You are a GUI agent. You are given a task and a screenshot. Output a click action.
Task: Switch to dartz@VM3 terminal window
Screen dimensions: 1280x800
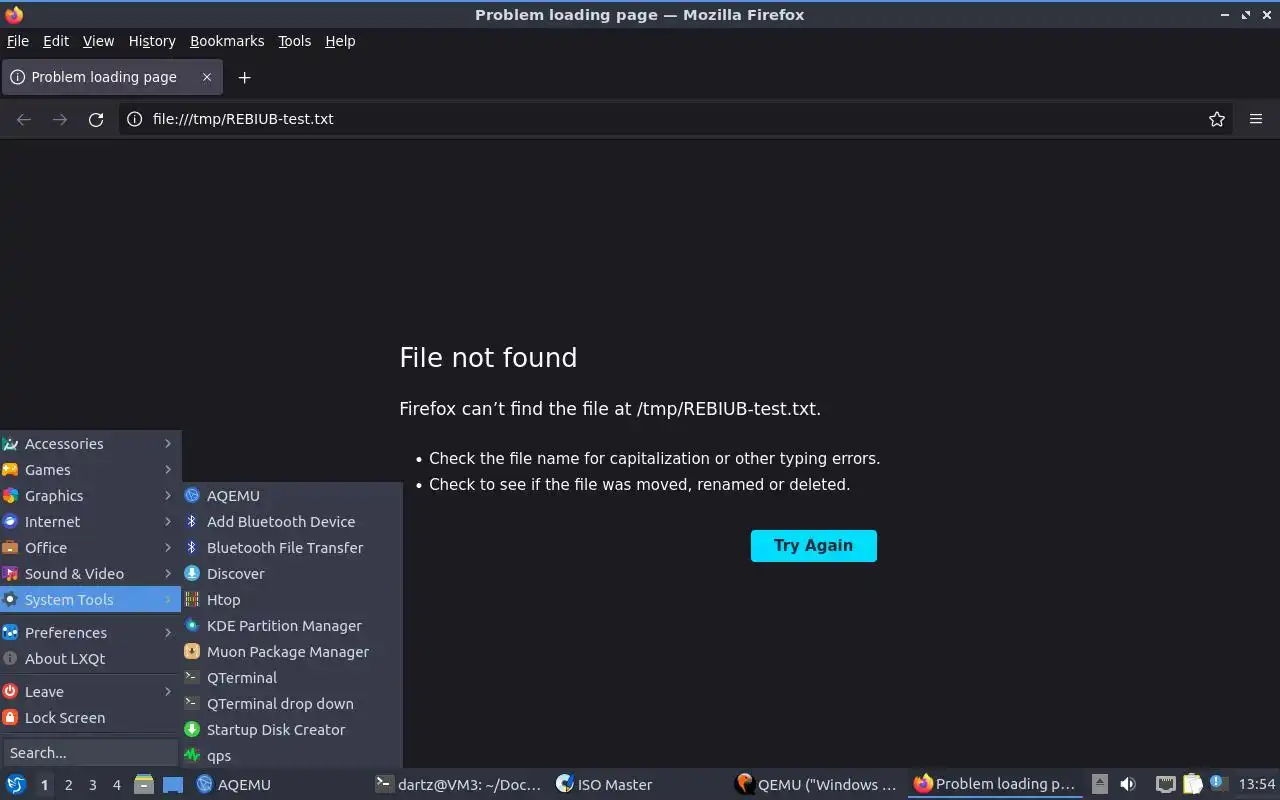pyautogui.click(x=458, y=785)
